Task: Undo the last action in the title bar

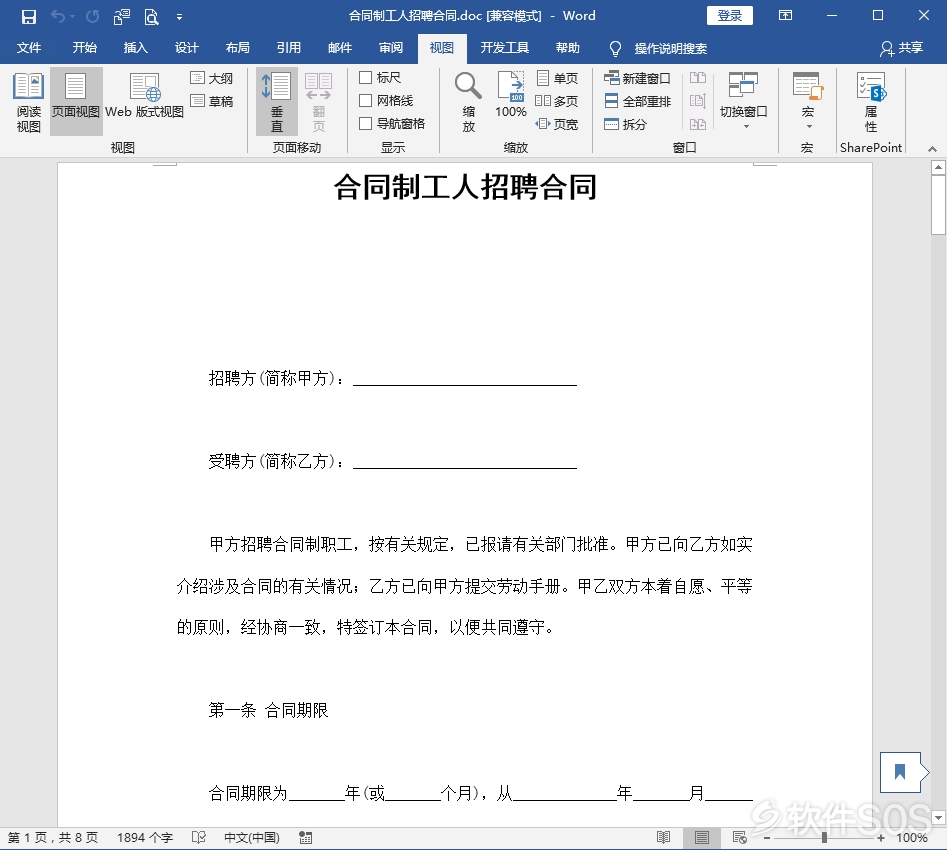Action: 59,16
